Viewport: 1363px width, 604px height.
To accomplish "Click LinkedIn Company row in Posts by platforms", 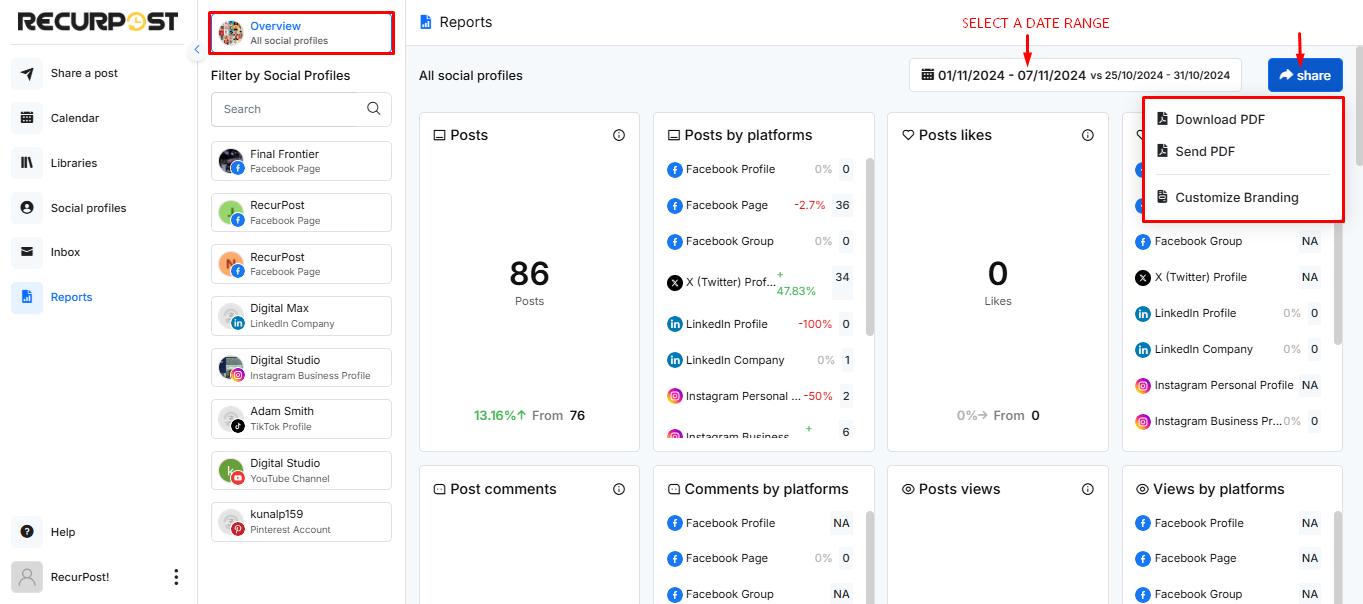I will [x=760, y=360].
